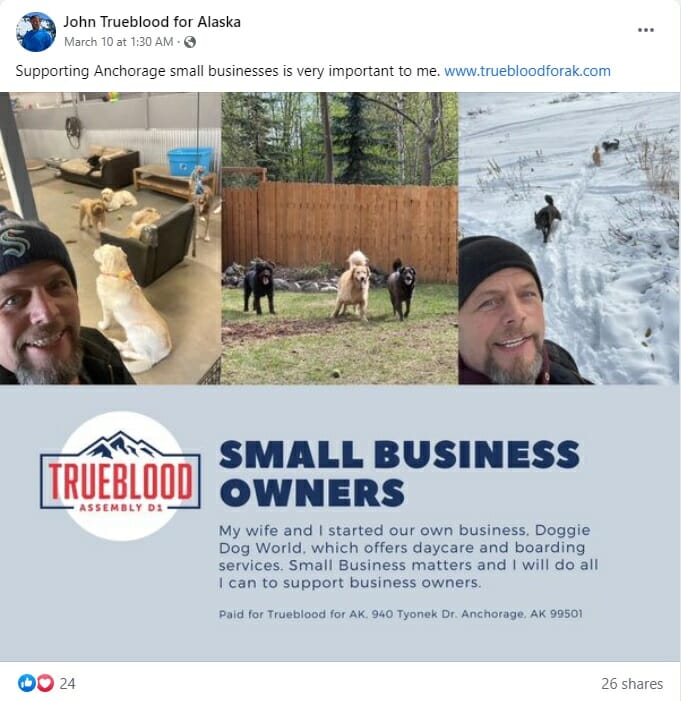The image size is (681, 701).
Task: Click the Small Business Owners heading
Action: (399, 473)
